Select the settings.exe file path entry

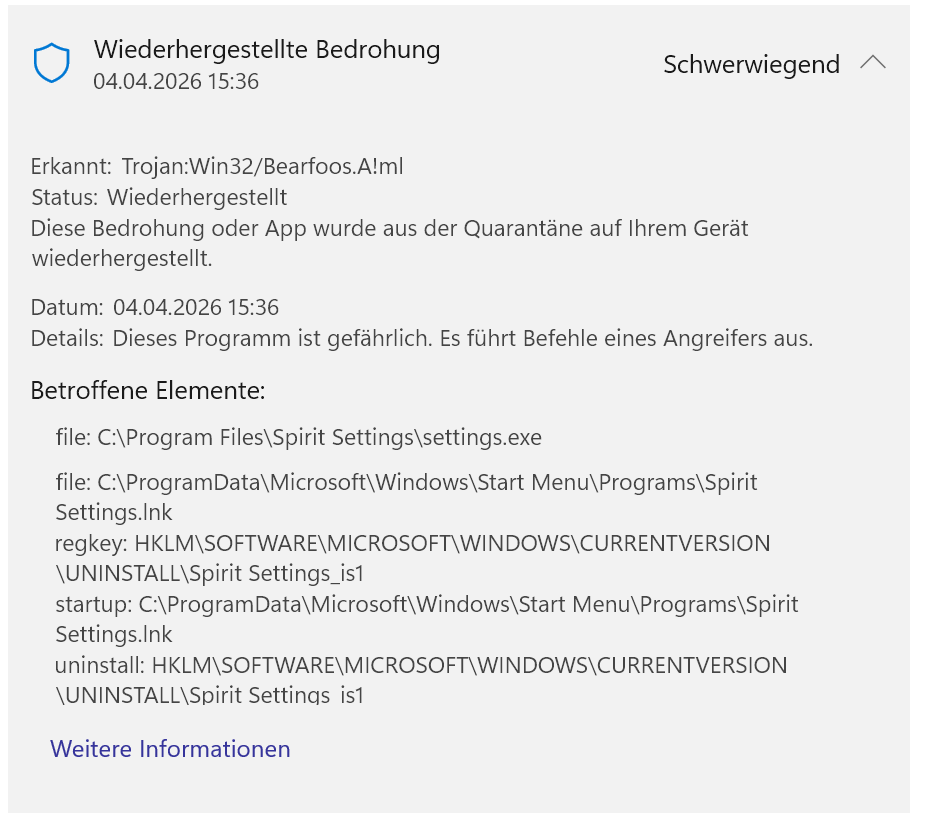point(299,437)
